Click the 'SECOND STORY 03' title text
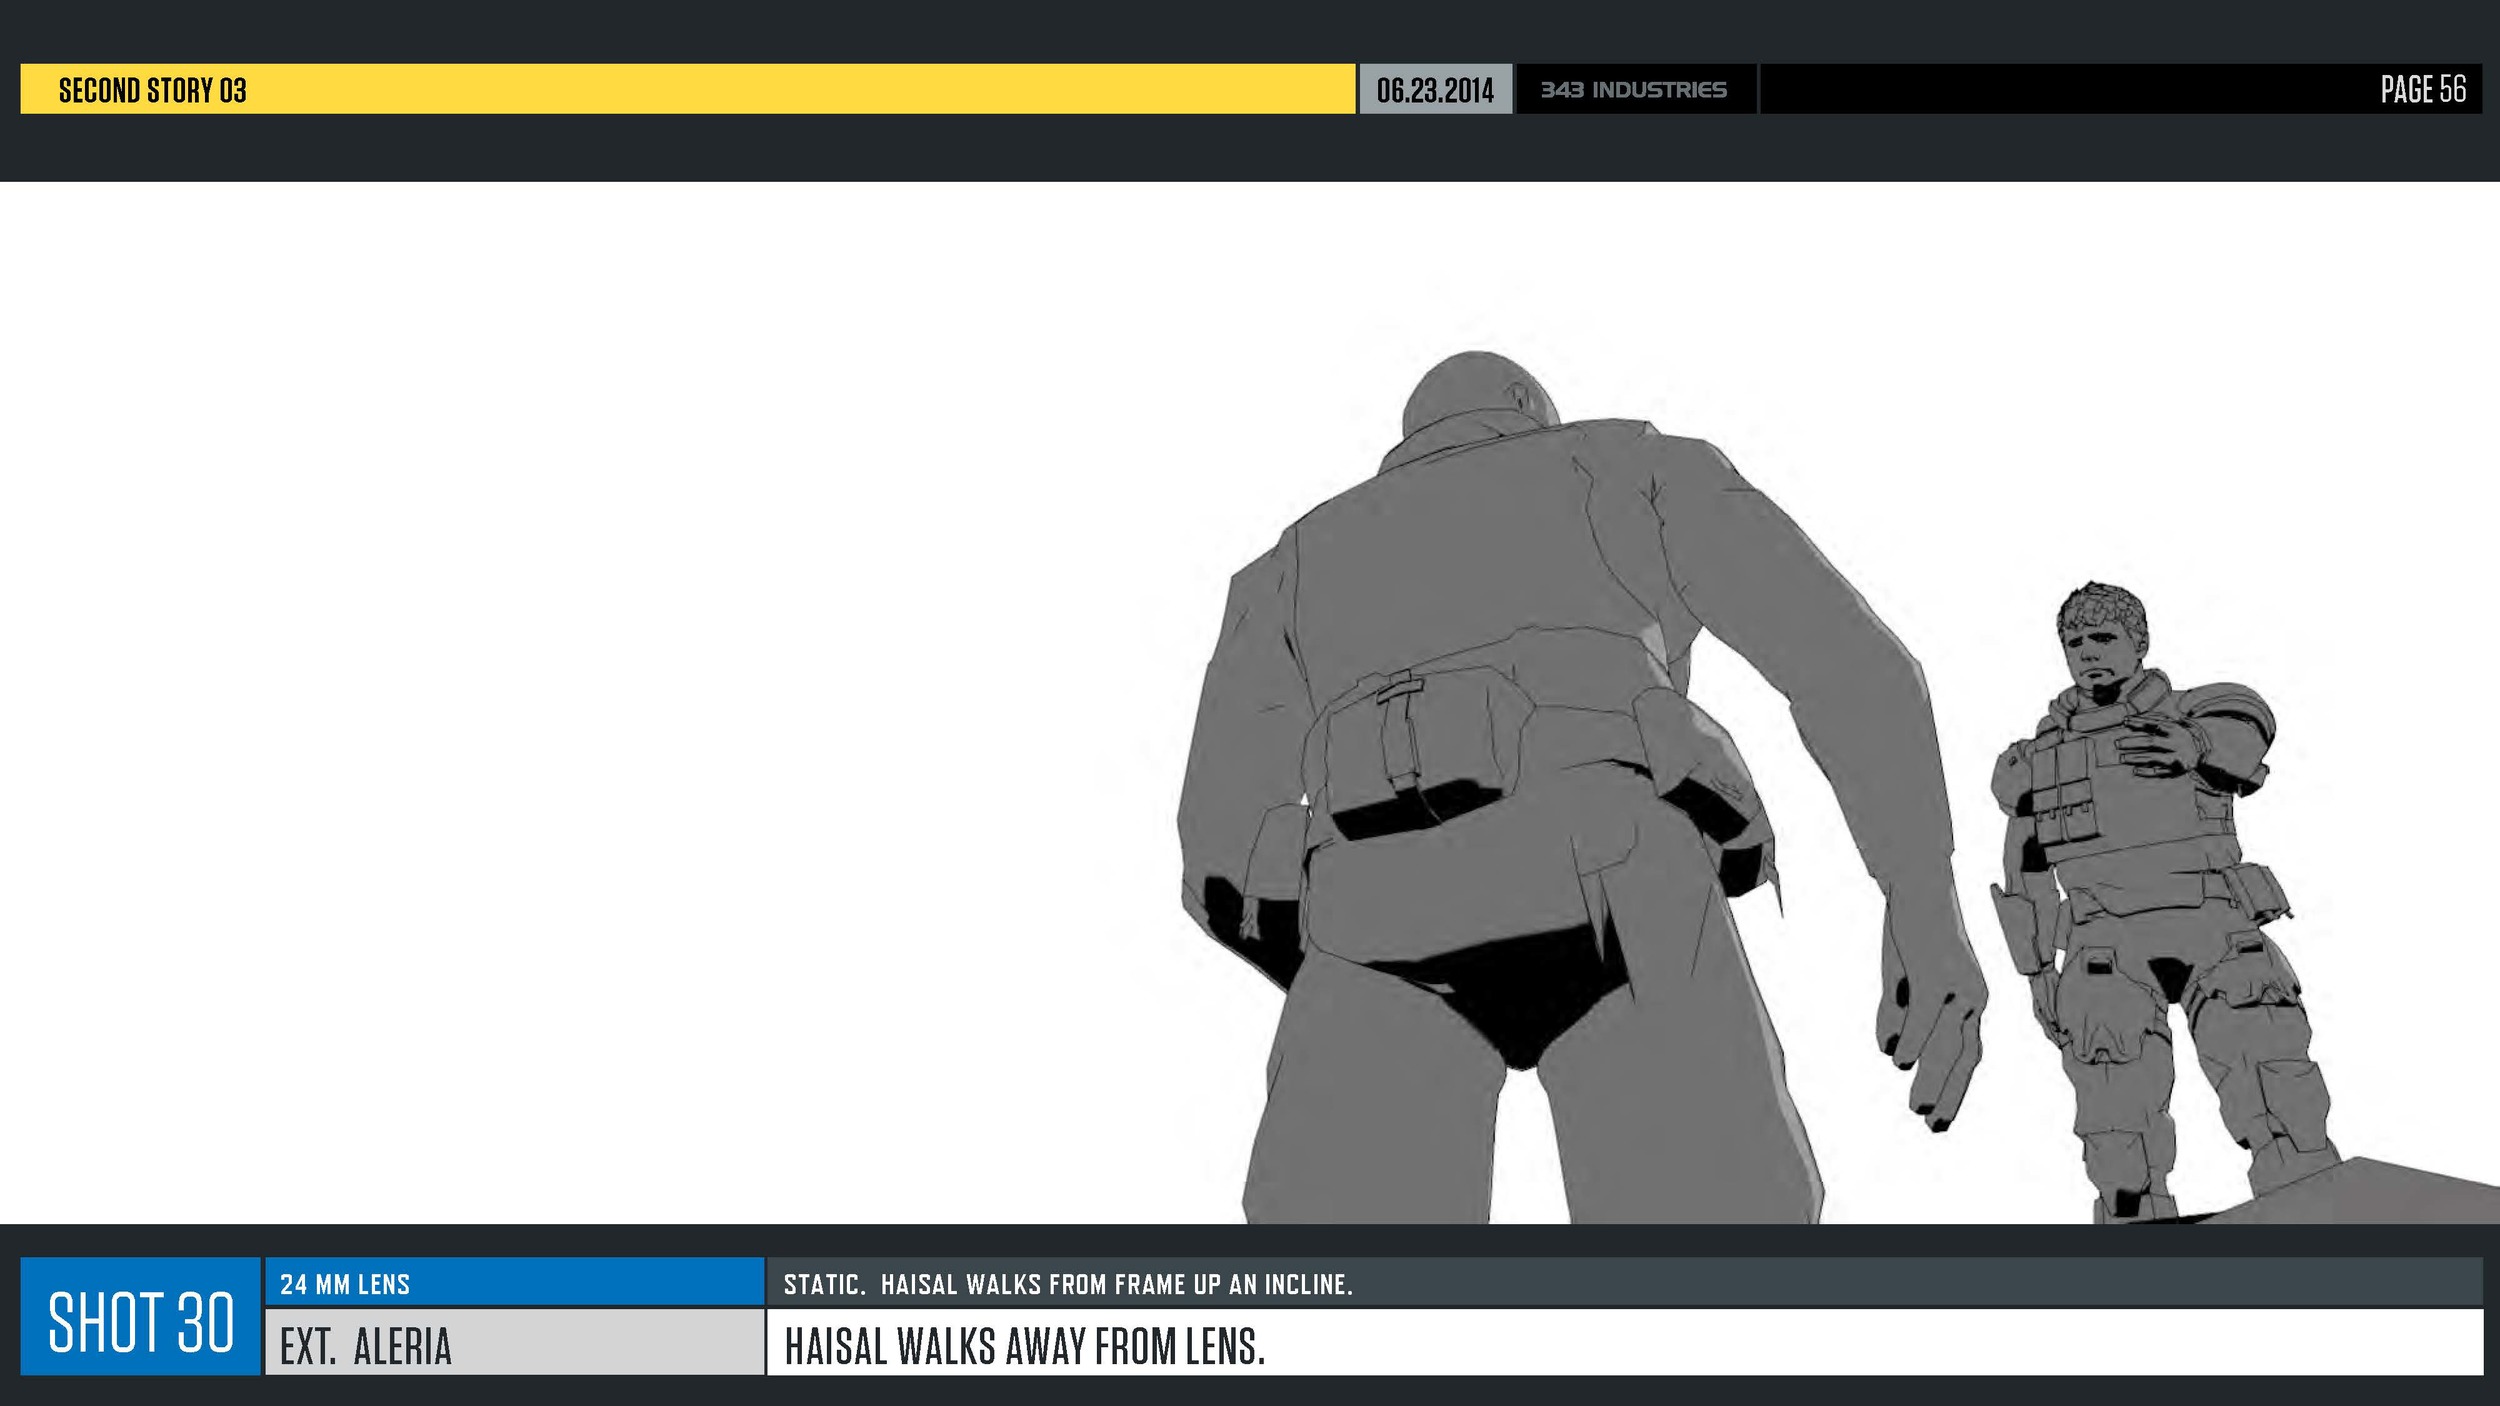This screenshot has width=2500, height=1406. 152,90
